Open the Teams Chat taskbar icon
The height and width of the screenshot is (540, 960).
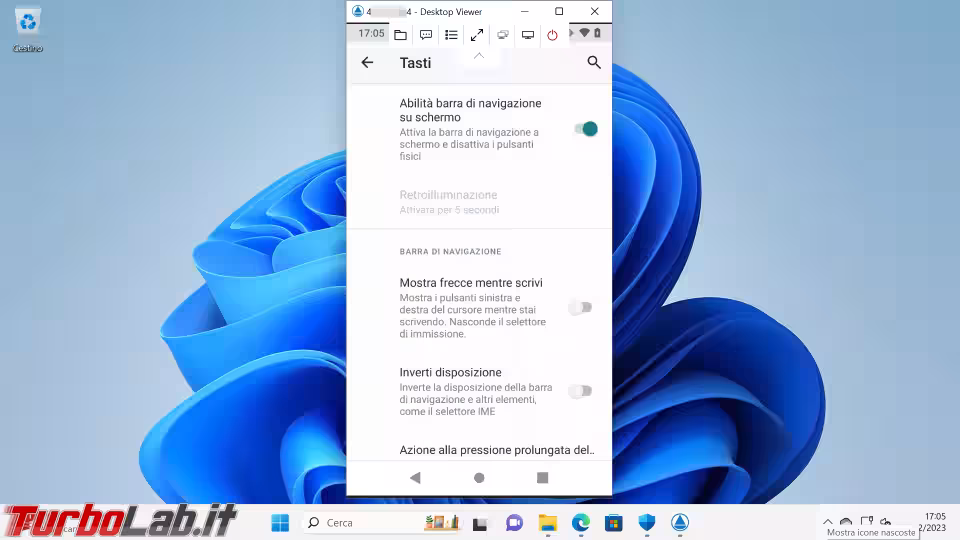(x=514, y=523)
